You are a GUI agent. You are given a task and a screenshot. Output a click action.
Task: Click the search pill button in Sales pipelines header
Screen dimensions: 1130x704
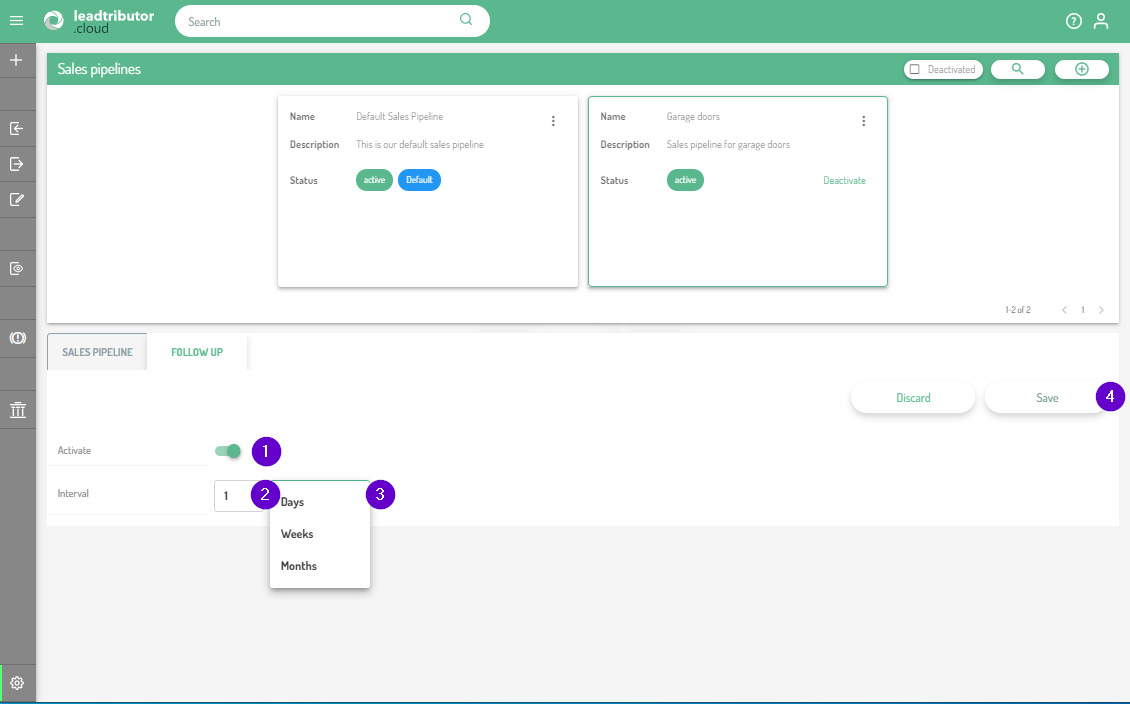coord(1018,69)
